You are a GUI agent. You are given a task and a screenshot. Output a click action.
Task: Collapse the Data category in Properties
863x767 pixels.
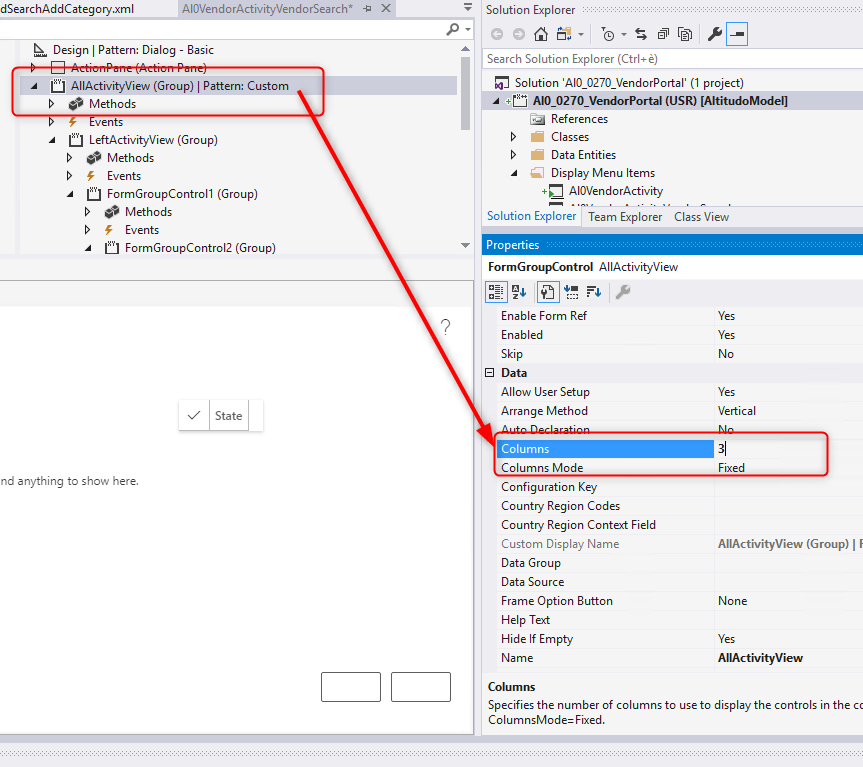[490, 373]
